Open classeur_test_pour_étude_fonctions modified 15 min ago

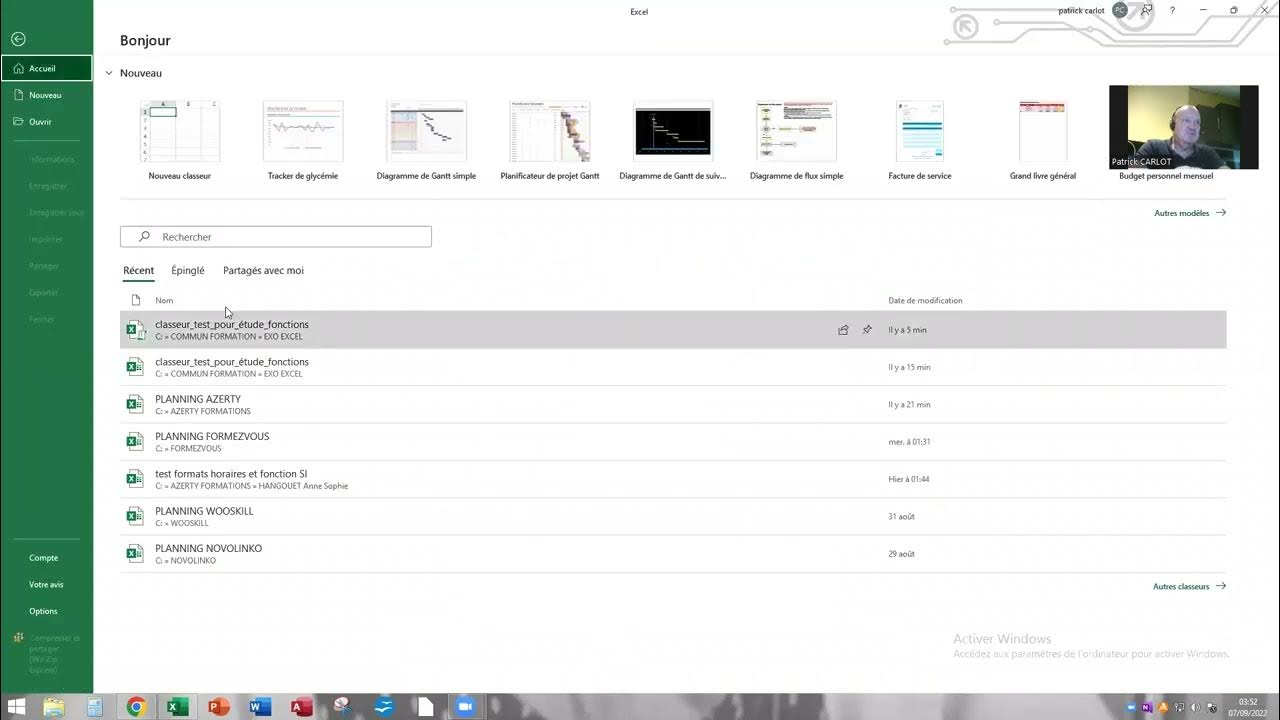point(673,367)
